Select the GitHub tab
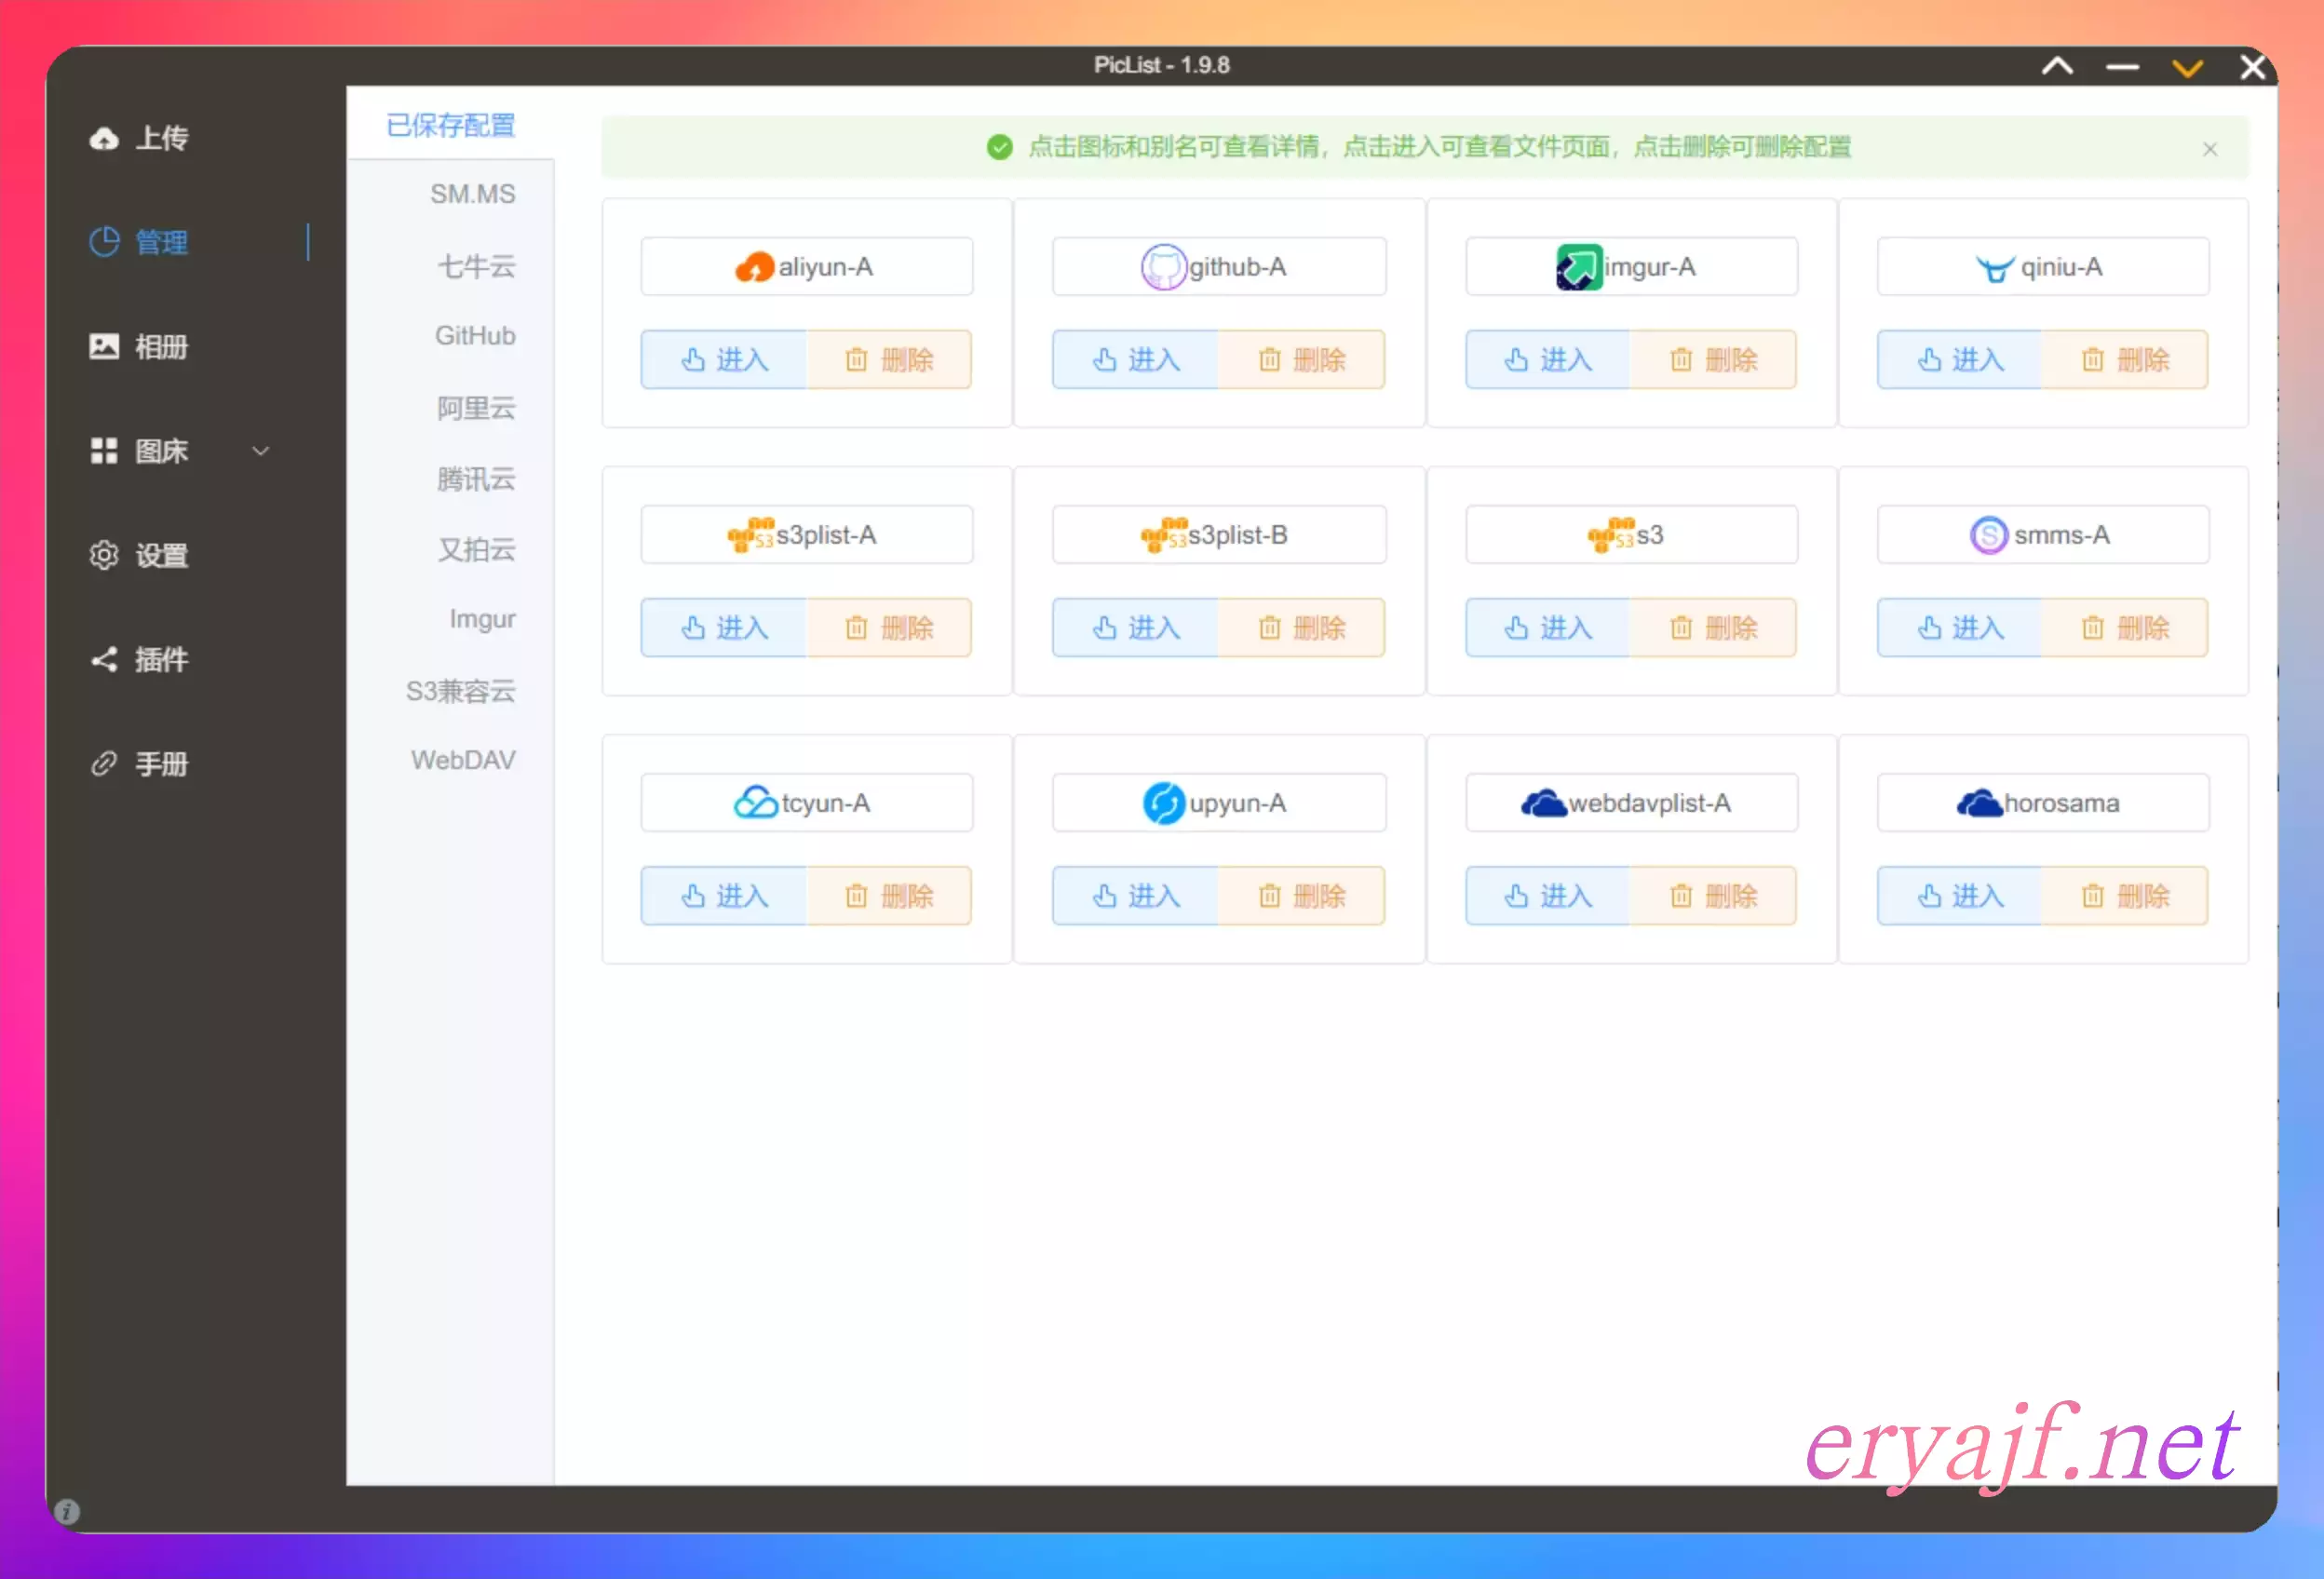 475,335
